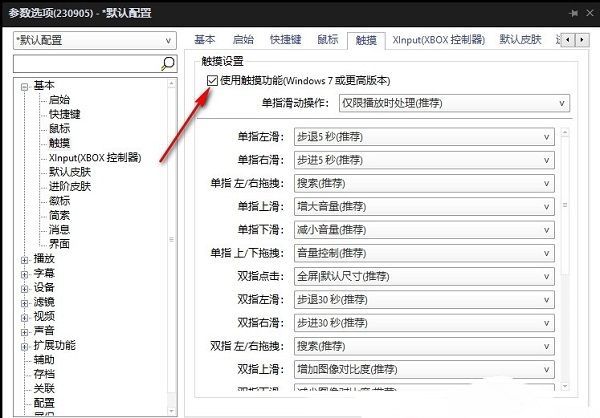Select 辅助 in the settings tree
Screen dimensions: 600x418
coord(44,359)
